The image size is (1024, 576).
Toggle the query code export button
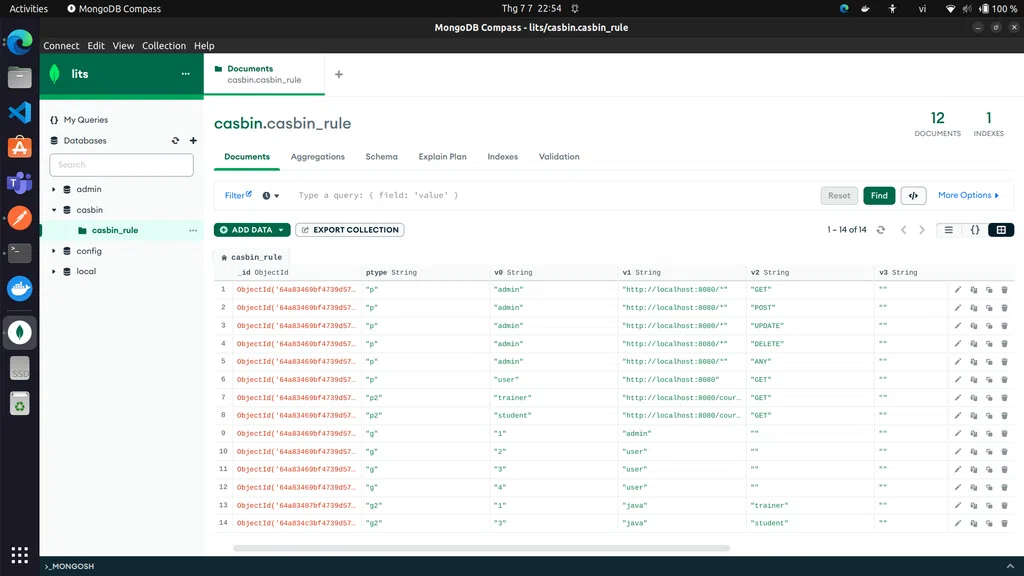coord(913,195)
